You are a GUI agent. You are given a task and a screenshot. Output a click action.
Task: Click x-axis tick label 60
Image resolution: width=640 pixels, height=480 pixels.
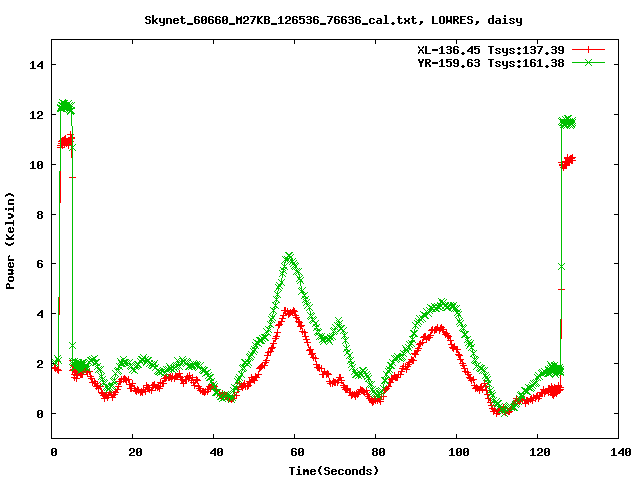coord(297,452)
